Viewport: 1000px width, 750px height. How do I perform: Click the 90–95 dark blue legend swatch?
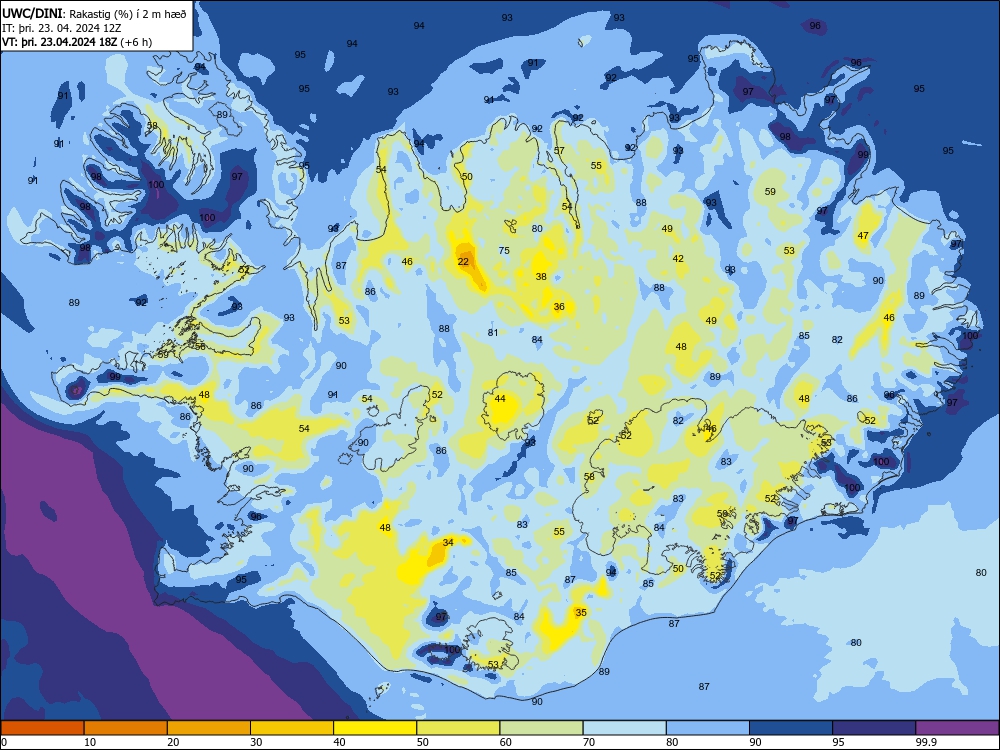[x=791, y=728]
